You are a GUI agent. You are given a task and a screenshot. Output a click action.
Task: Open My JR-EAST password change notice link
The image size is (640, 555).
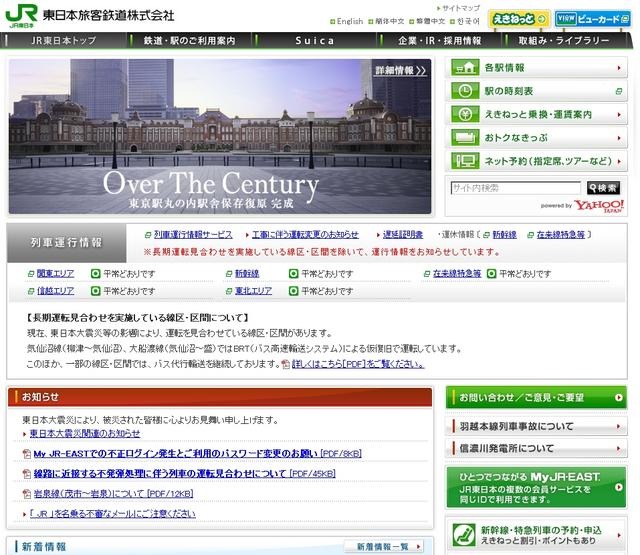(x=198, y=454)
